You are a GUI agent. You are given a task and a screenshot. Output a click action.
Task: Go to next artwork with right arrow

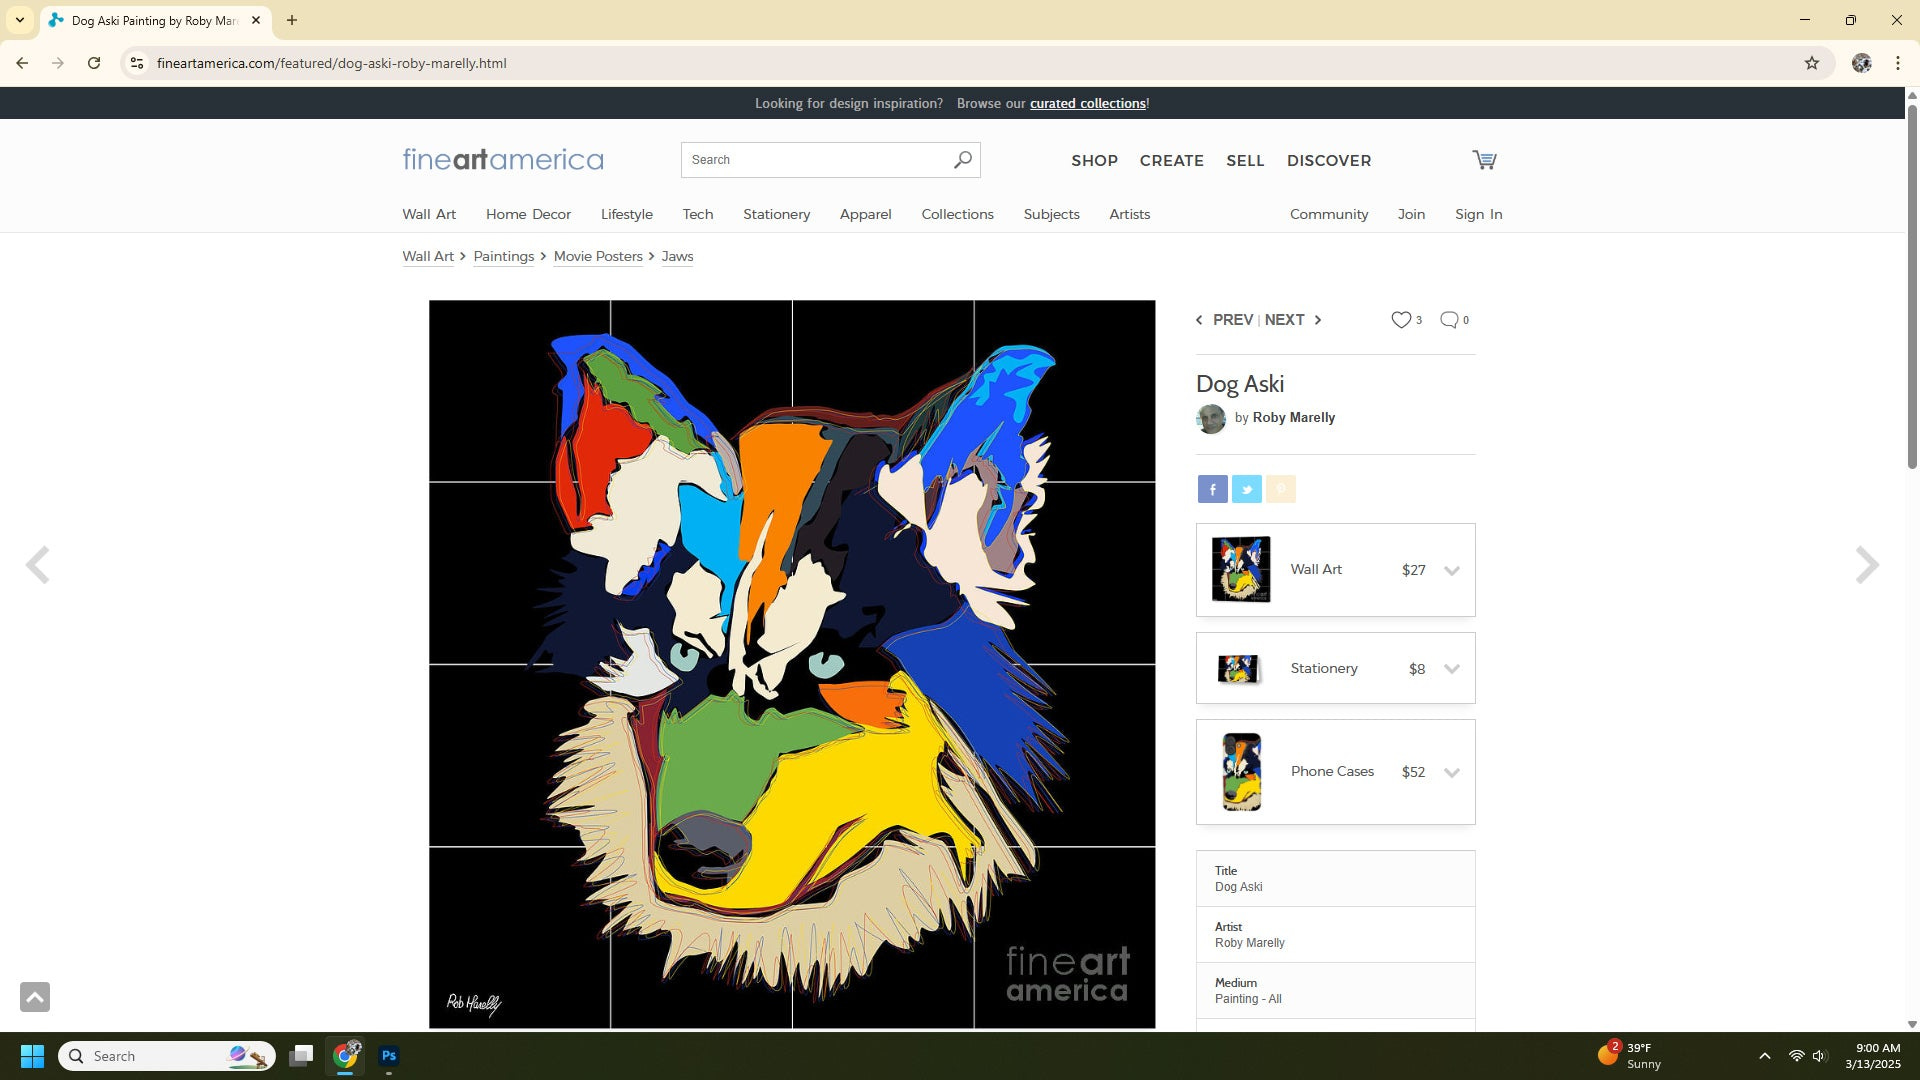(x=1866, y=565)
